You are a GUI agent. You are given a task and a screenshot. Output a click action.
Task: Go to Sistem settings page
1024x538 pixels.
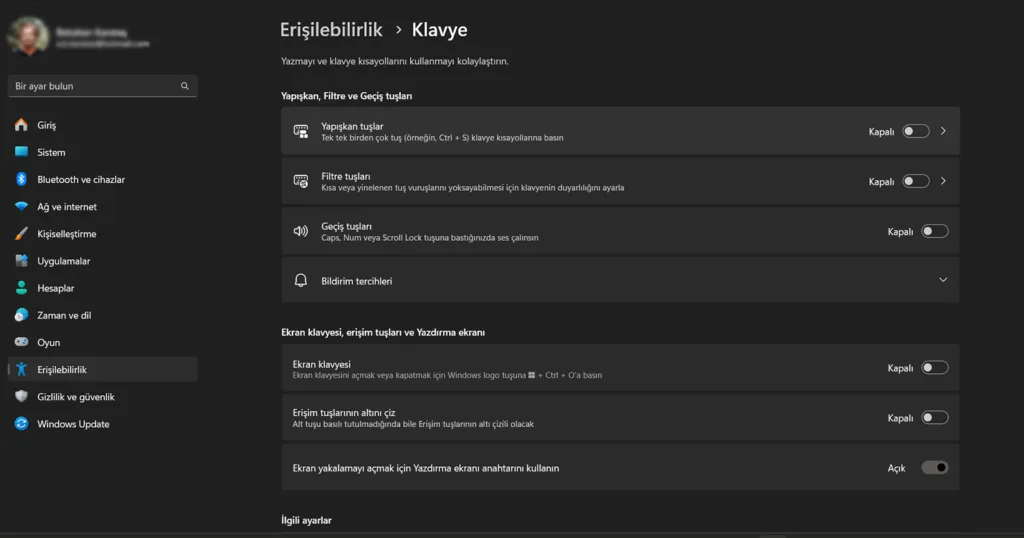click(51, 153)
